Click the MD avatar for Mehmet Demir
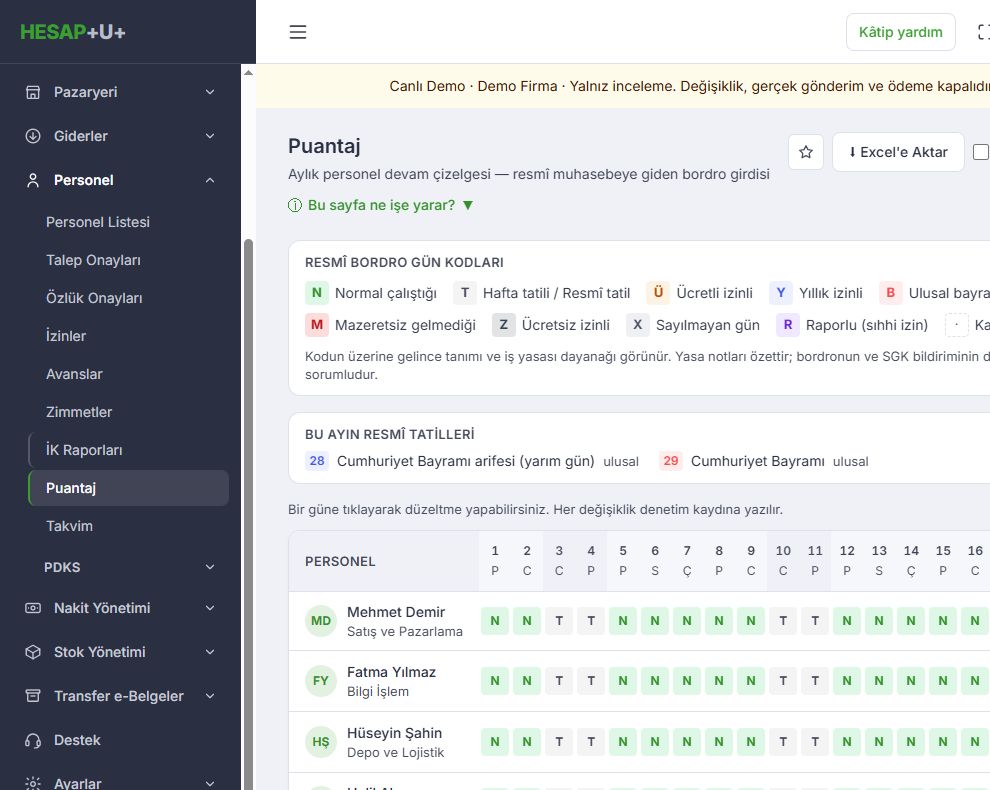990x790 pixels. [321, 621]
